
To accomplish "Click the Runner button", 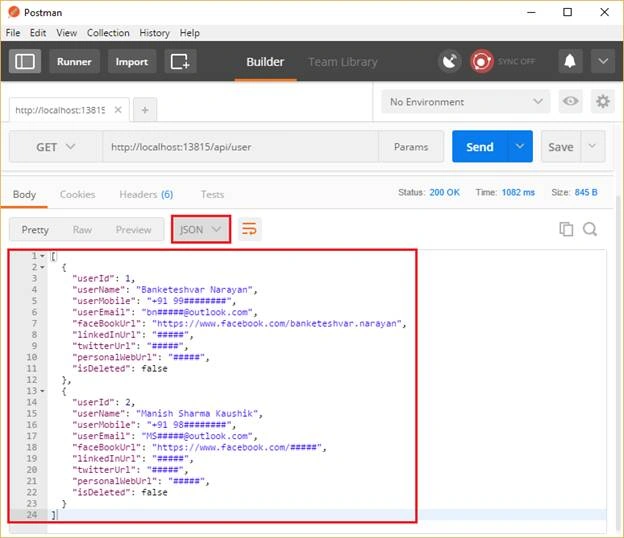I will pyautogui.click(x=74, y=62).
